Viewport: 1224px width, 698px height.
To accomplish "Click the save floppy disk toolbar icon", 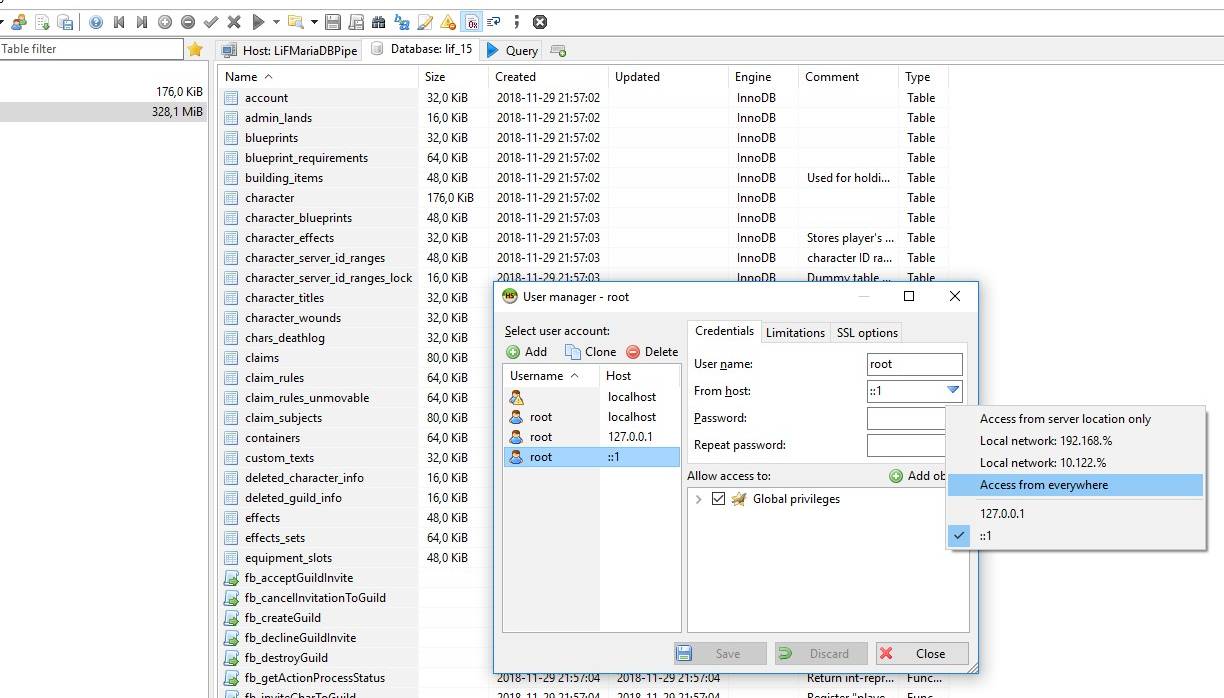I will [333, 21].
